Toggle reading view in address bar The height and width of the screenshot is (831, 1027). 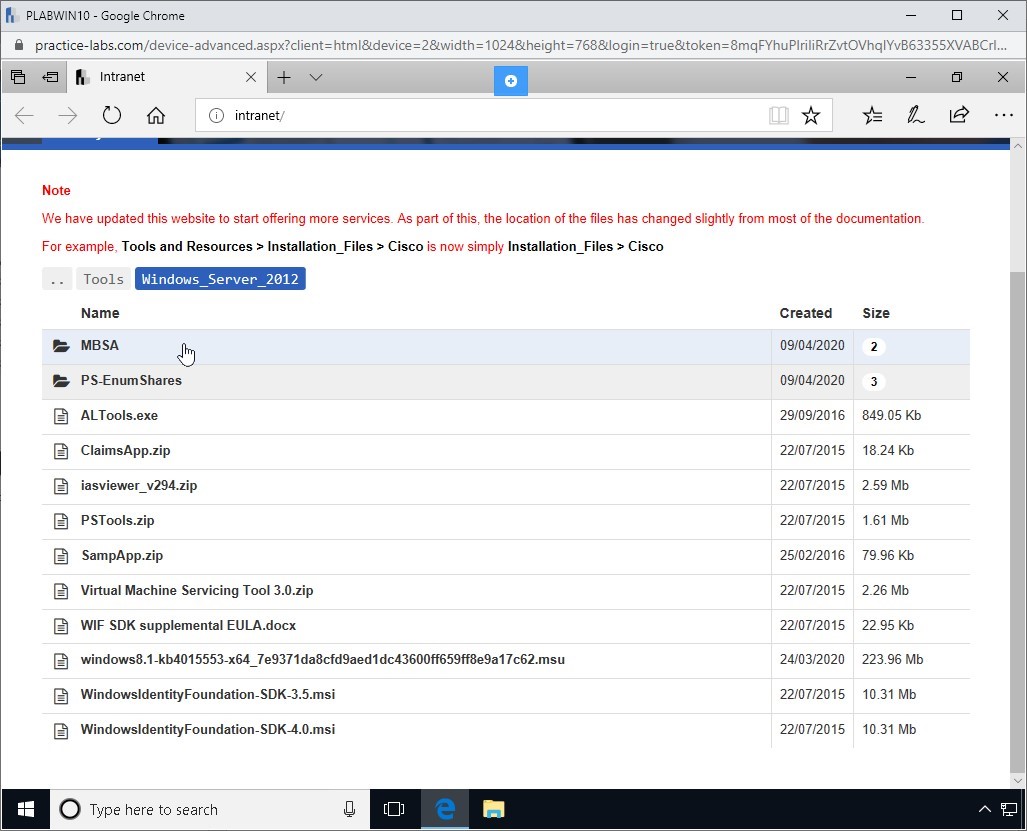coord(778,115)
